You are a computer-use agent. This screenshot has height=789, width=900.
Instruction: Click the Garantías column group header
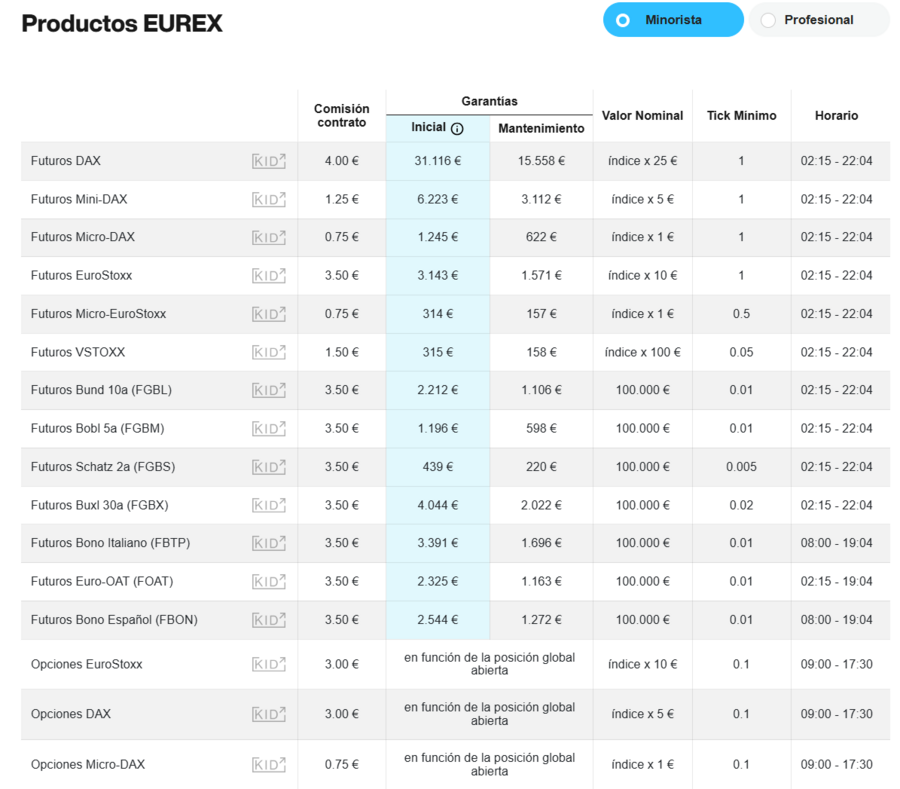(490, 101)
